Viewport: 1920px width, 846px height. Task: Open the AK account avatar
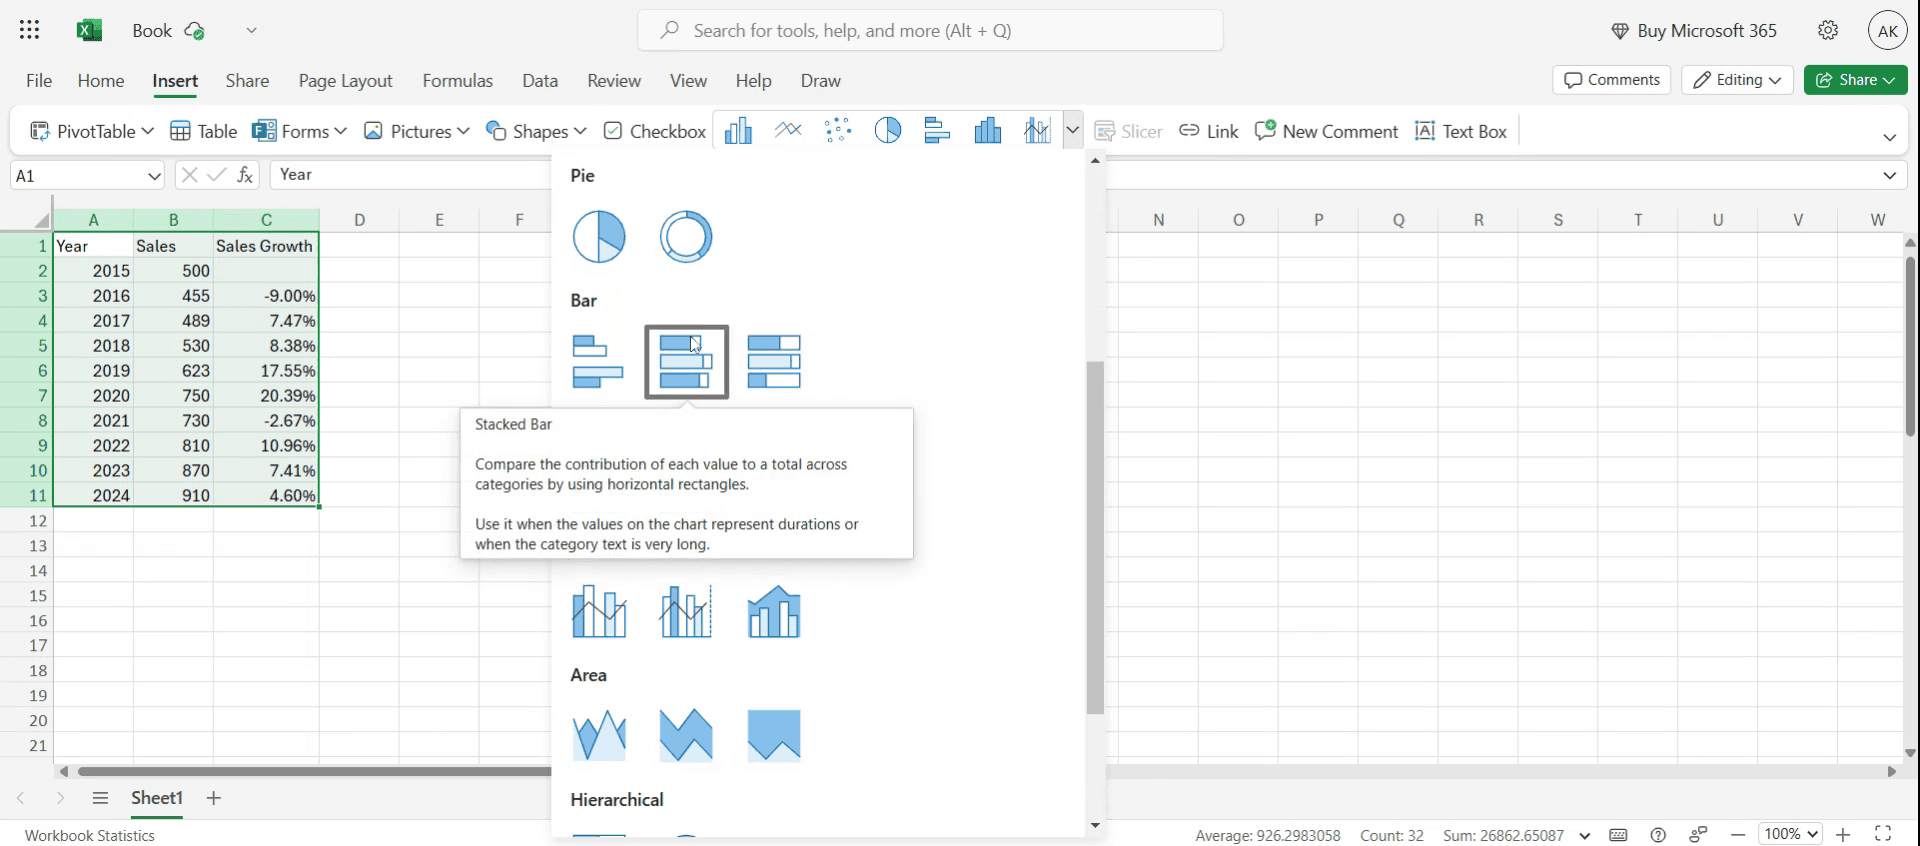(x=1888, y=30)
